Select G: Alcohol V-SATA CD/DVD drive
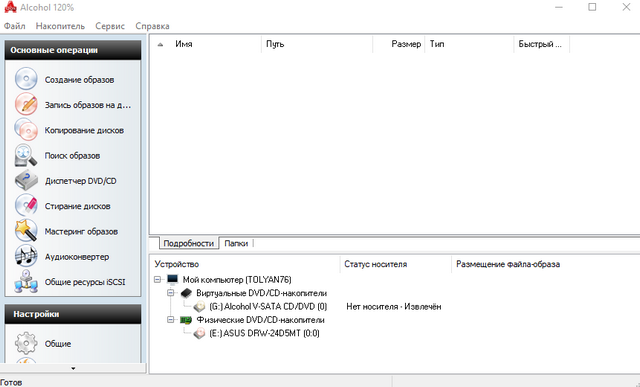 pos(268,307)
